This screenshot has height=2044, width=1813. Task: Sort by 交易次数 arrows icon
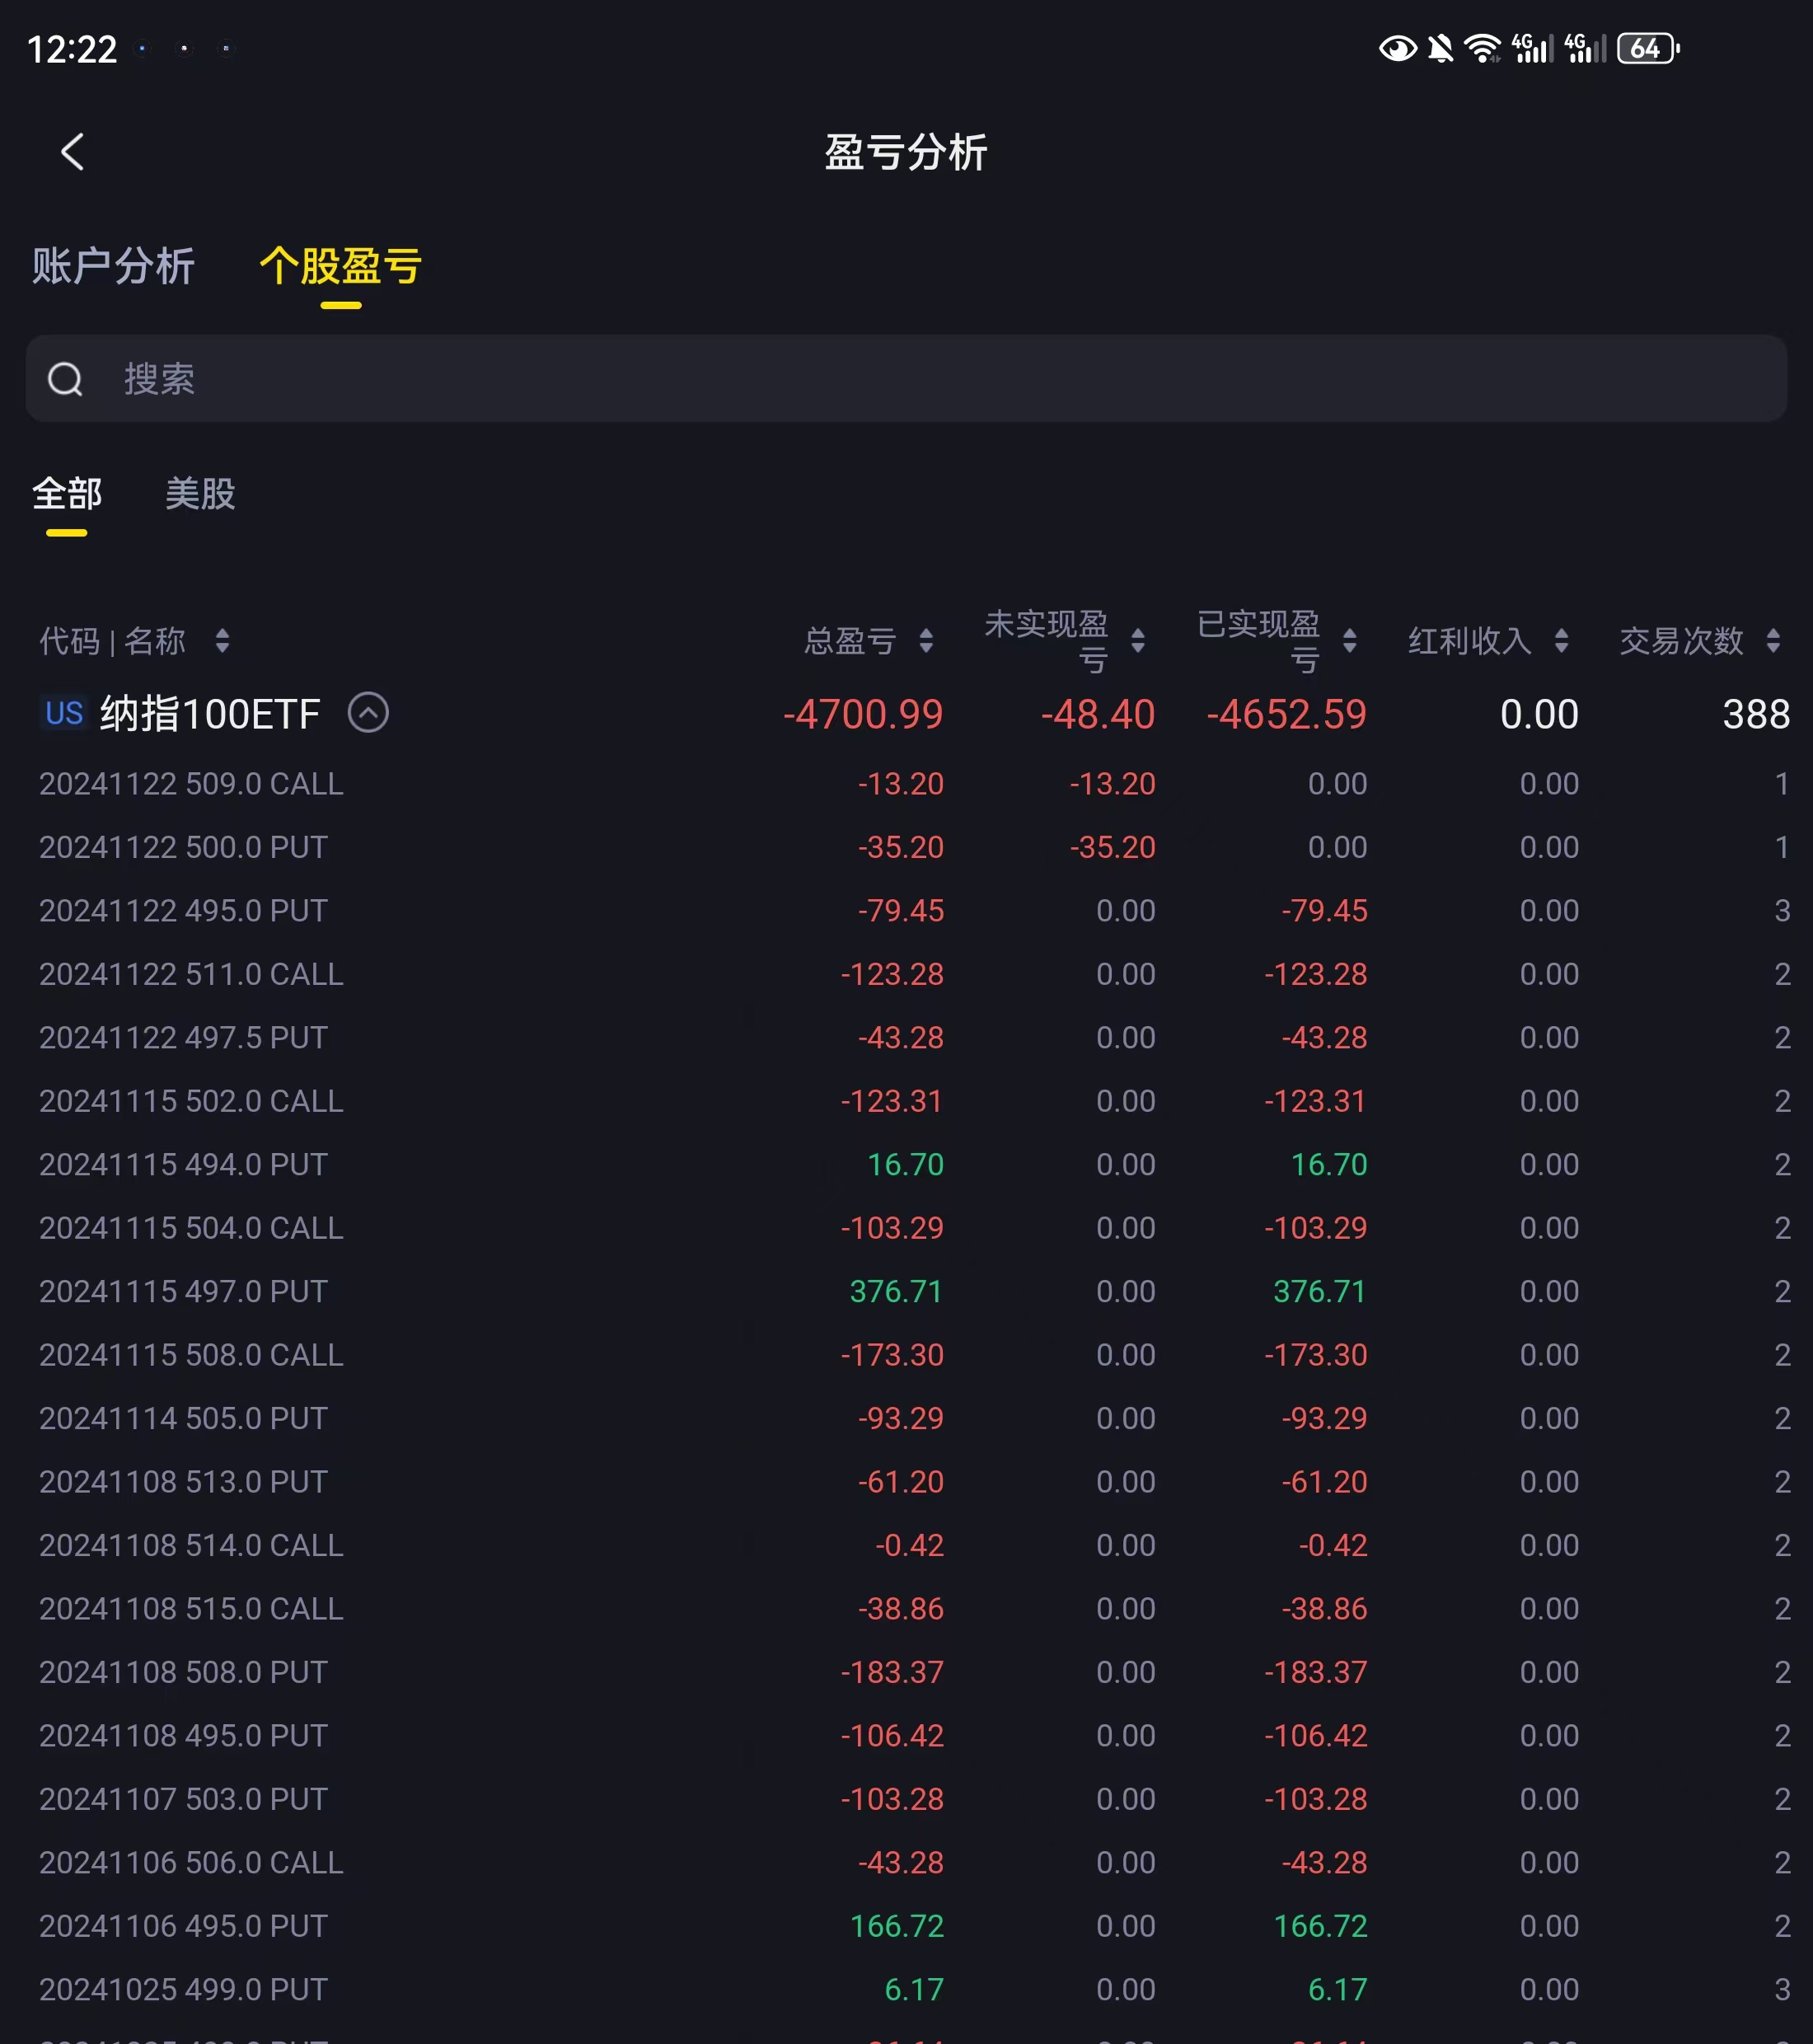pyautogui.click(x=1773, y=641)
